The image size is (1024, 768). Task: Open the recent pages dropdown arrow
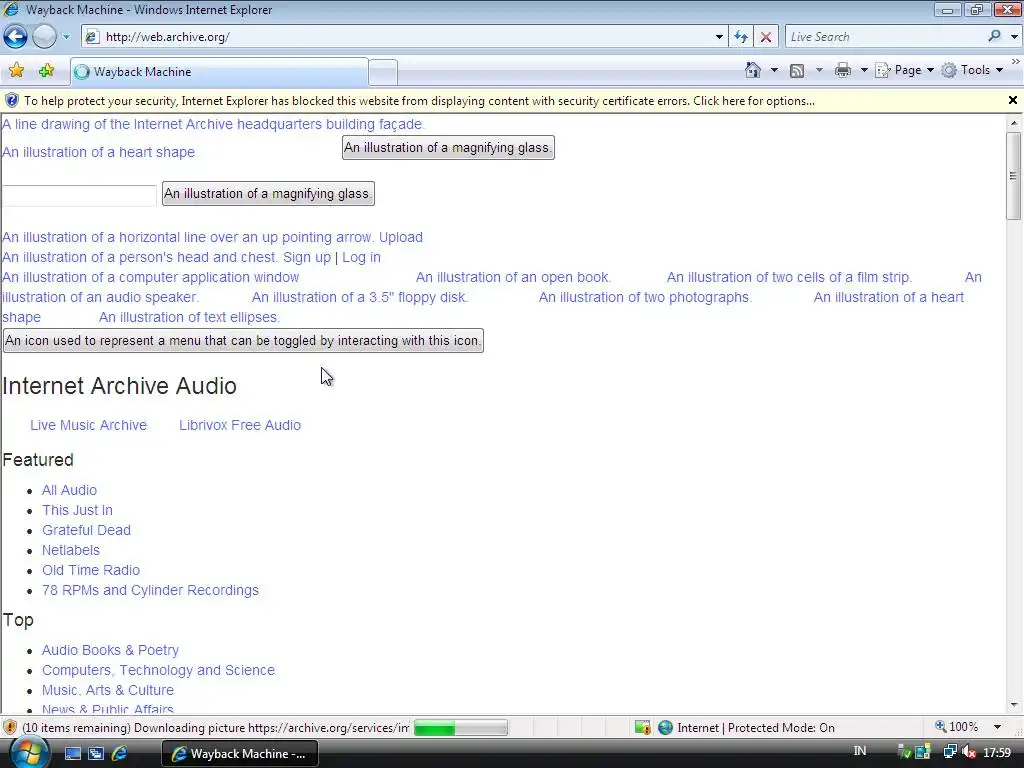tap(66, 37)
